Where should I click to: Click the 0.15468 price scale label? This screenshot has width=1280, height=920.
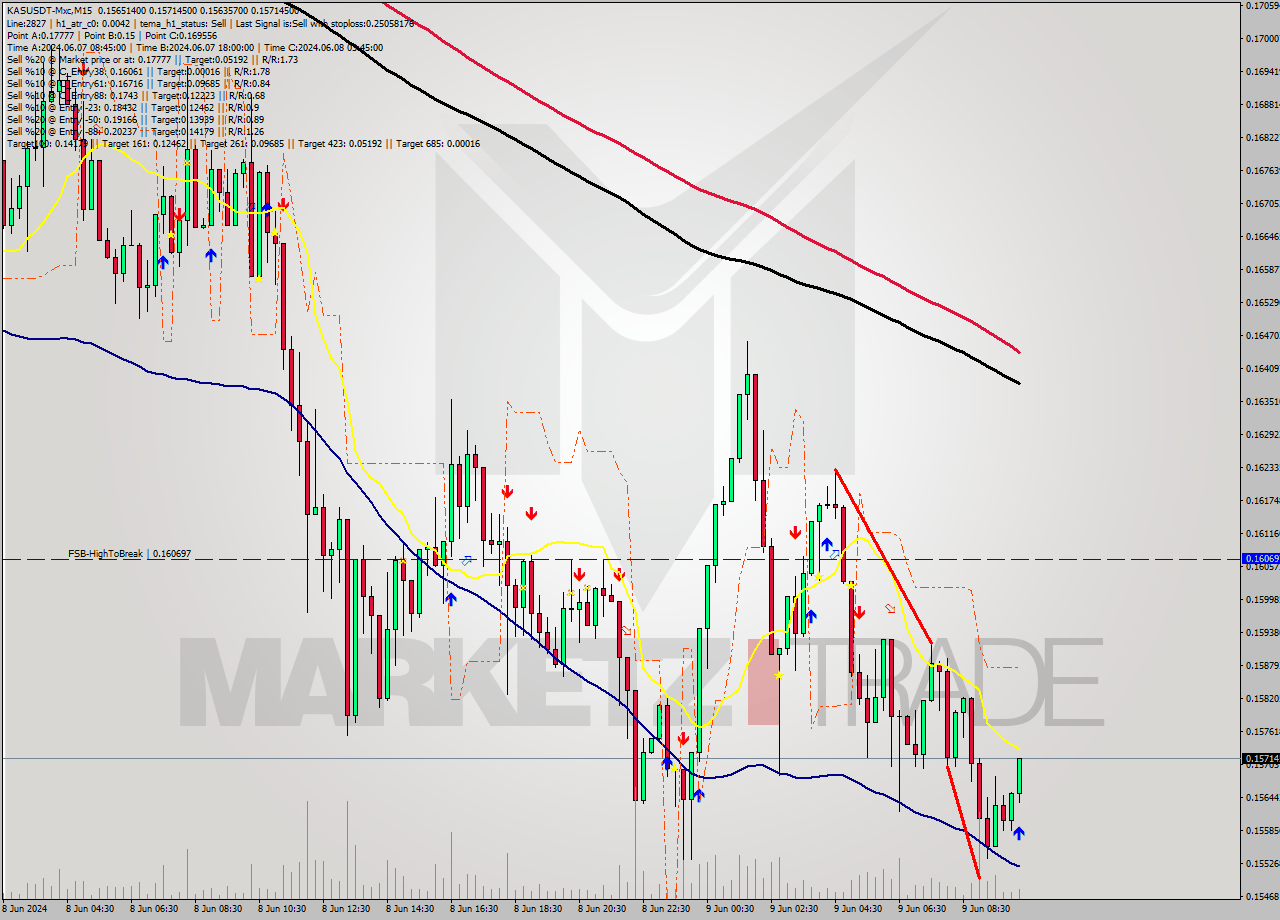pos(1262,896)
